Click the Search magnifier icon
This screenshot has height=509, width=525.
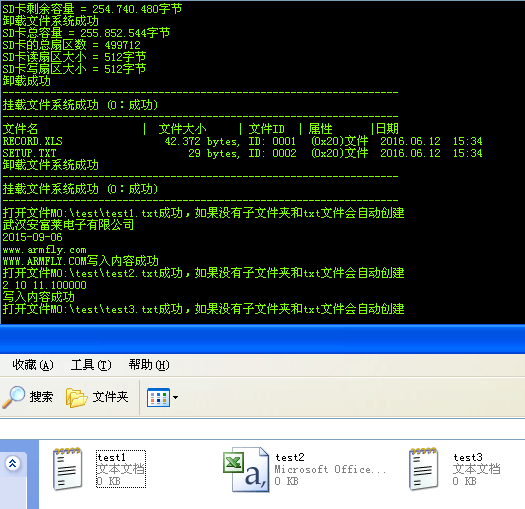point(13,397)
